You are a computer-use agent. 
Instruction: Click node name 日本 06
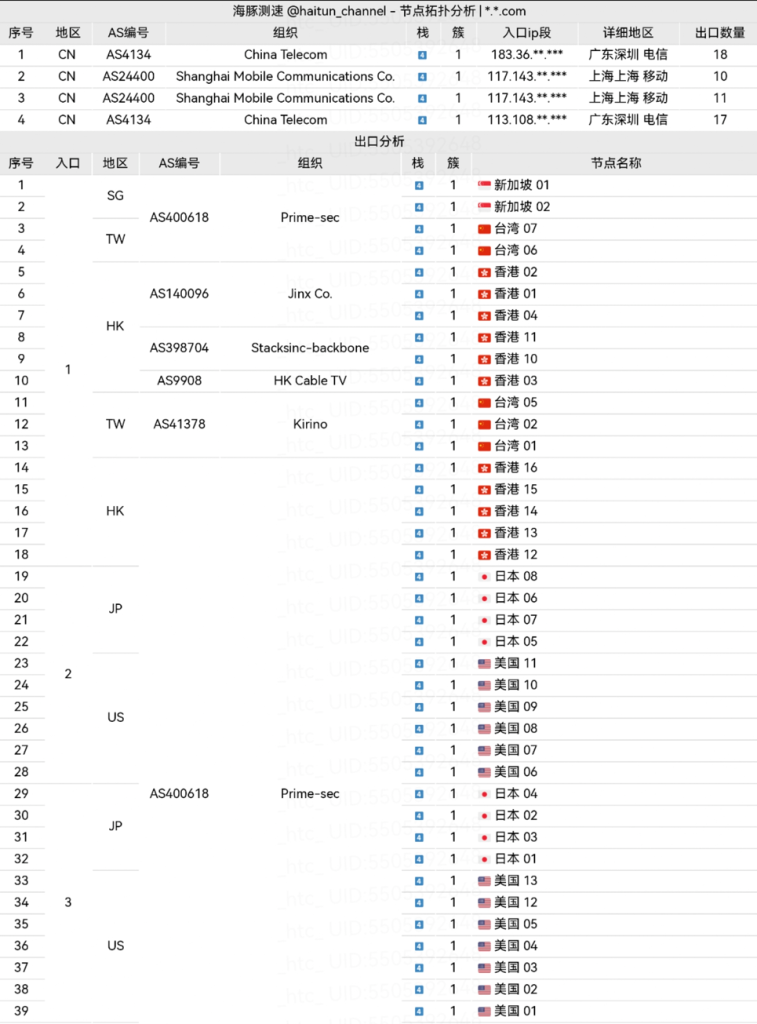coord(515,598)
